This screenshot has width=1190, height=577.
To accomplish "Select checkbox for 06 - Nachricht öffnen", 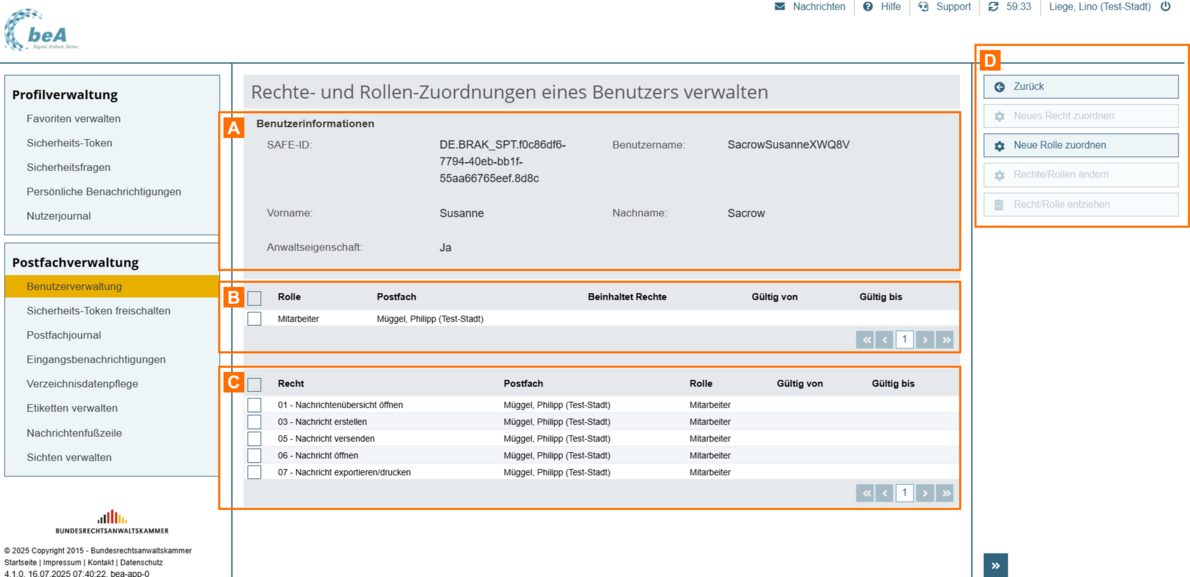I will click(254, 456).
